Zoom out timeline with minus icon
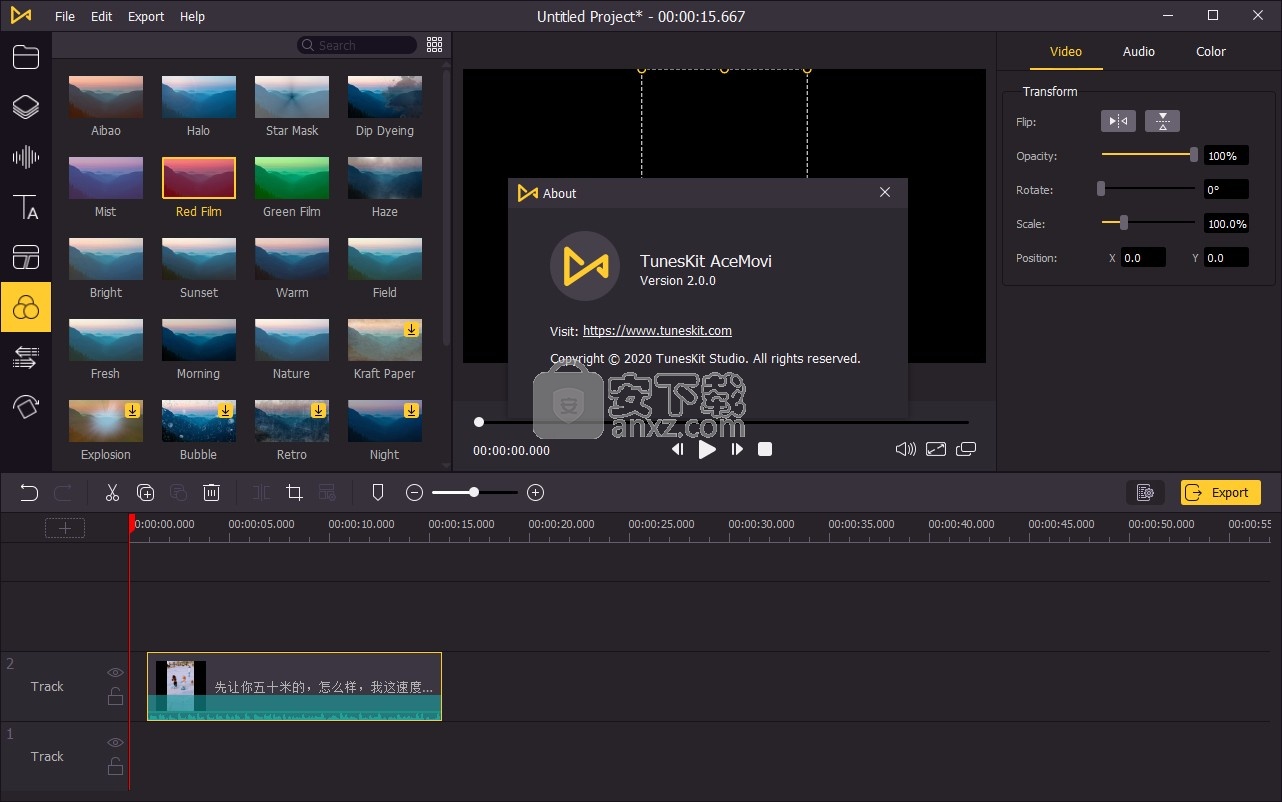Screen dimensions: 1282x802 coord(414,492)
